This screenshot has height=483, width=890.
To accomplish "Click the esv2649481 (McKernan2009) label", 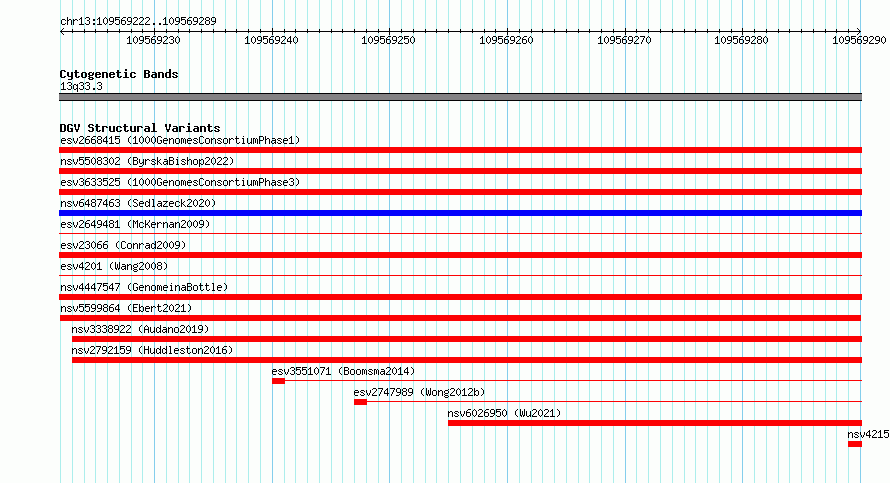I will tap(135, 224).
